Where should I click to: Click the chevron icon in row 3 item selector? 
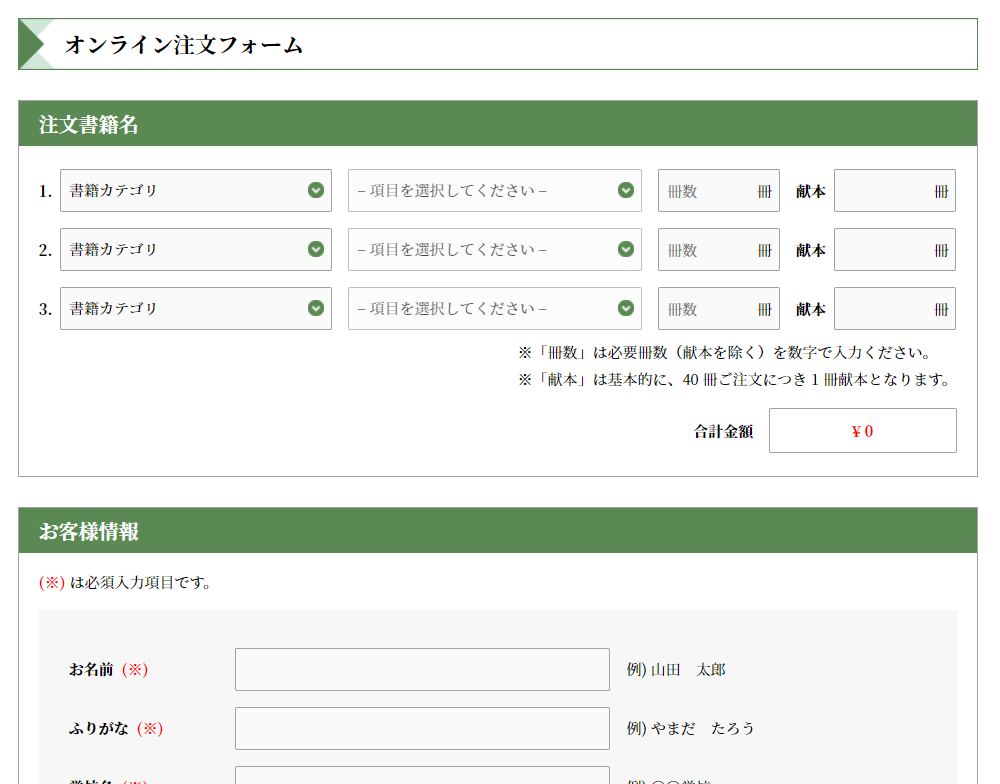point(626,308)
